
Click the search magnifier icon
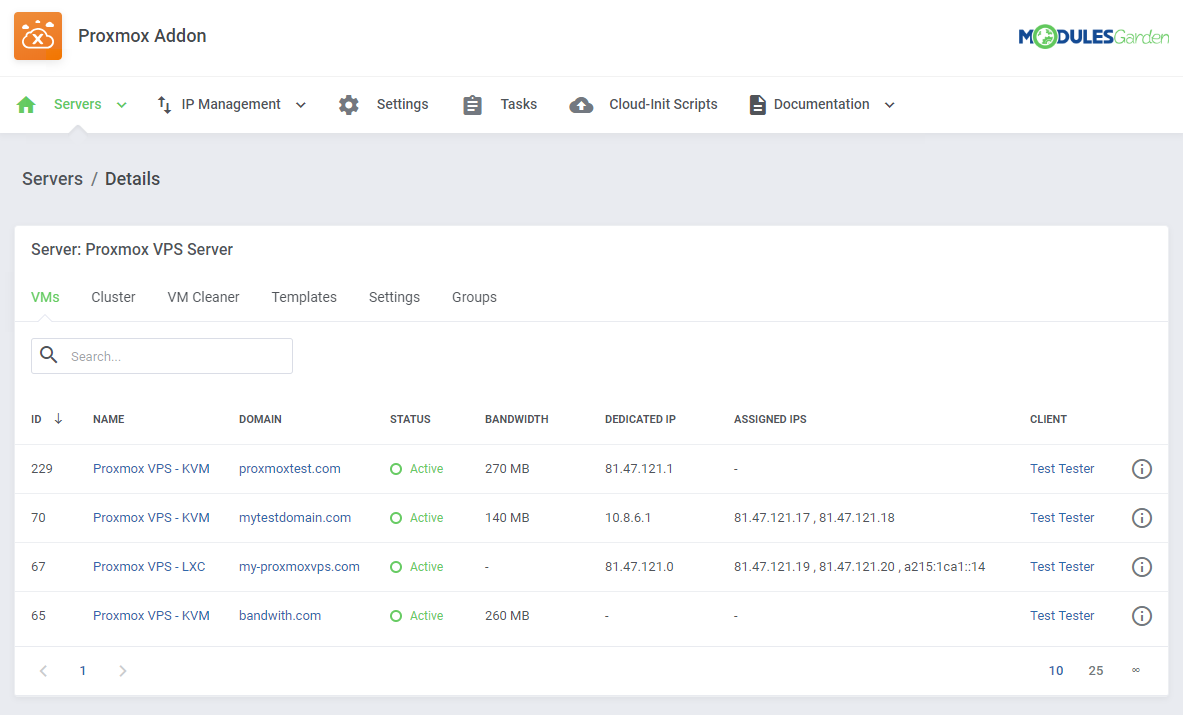click(48, 355)
